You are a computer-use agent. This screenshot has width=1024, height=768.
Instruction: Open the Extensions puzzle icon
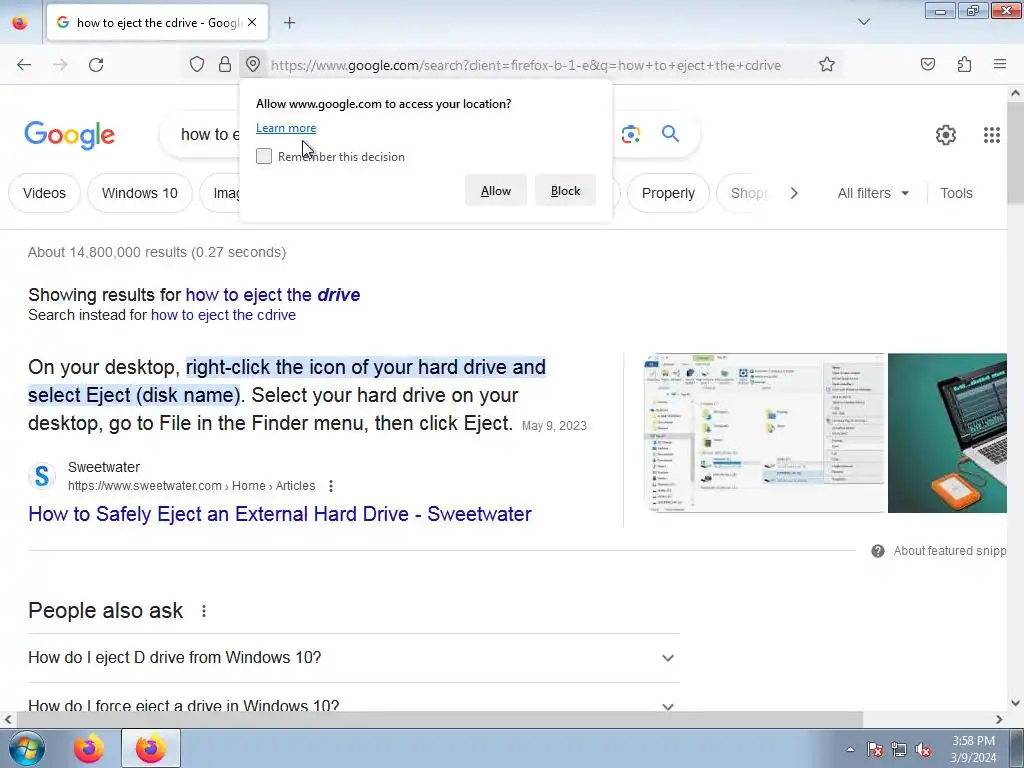[964, 64]
